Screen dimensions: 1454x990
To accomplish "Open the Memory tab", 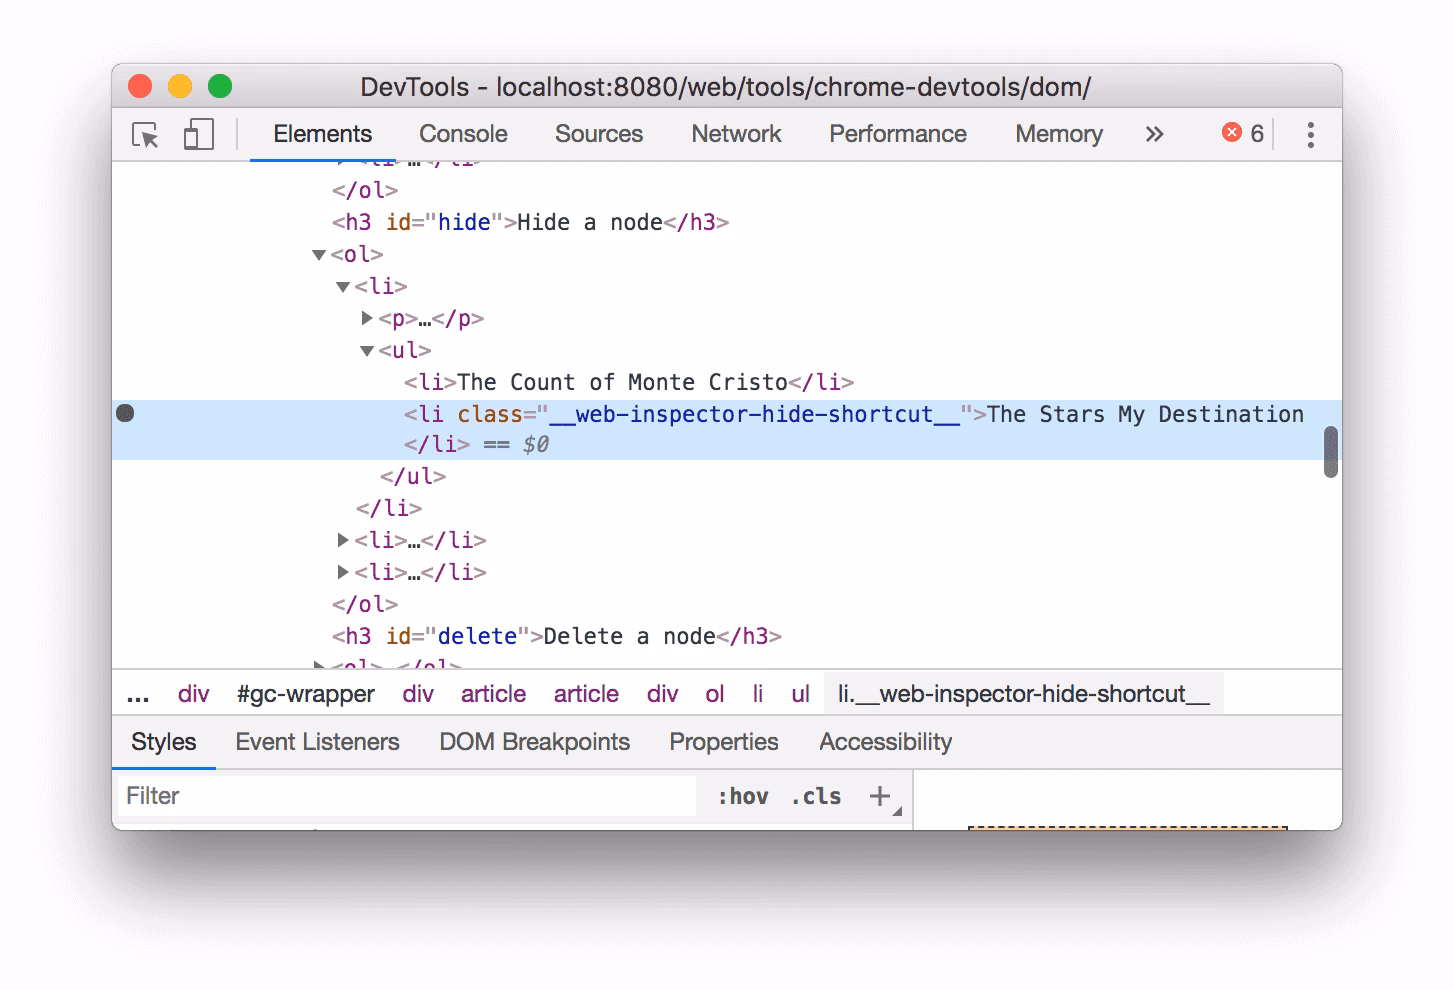I will [x=1059, y=134].
